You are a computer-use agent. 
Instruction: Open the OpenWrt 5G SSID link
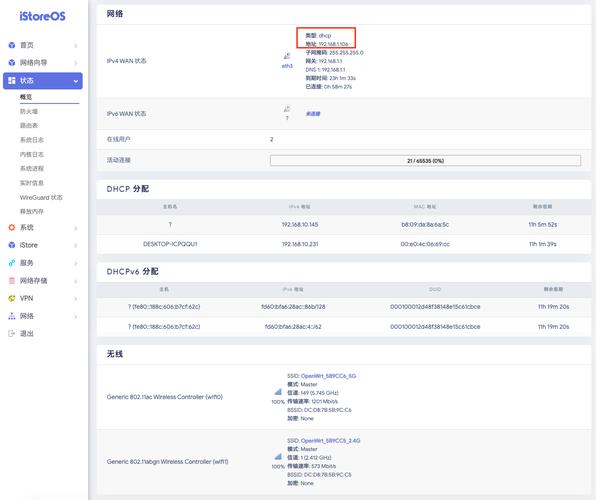click(328, 376)
